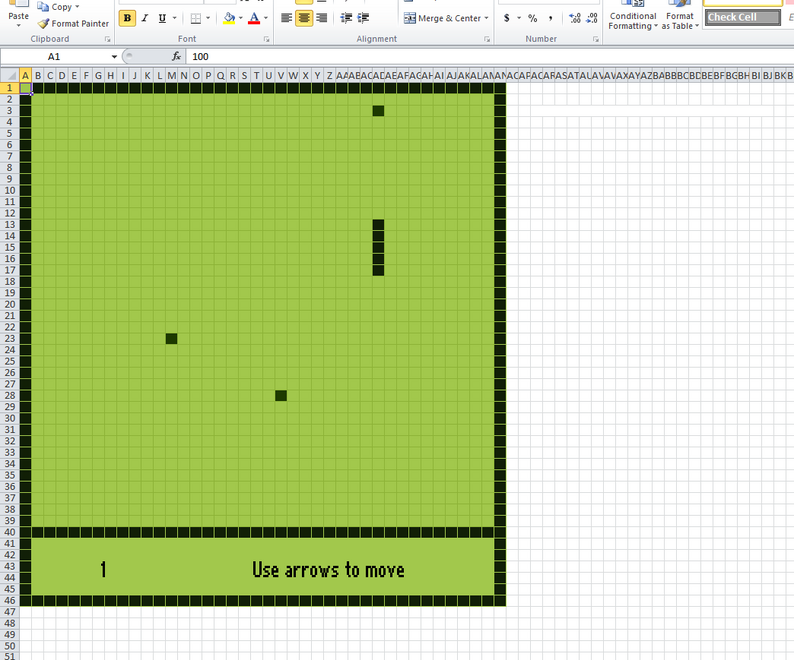
Task: Open the Name Box dropdown arrow
Action: tap(114, 57)
